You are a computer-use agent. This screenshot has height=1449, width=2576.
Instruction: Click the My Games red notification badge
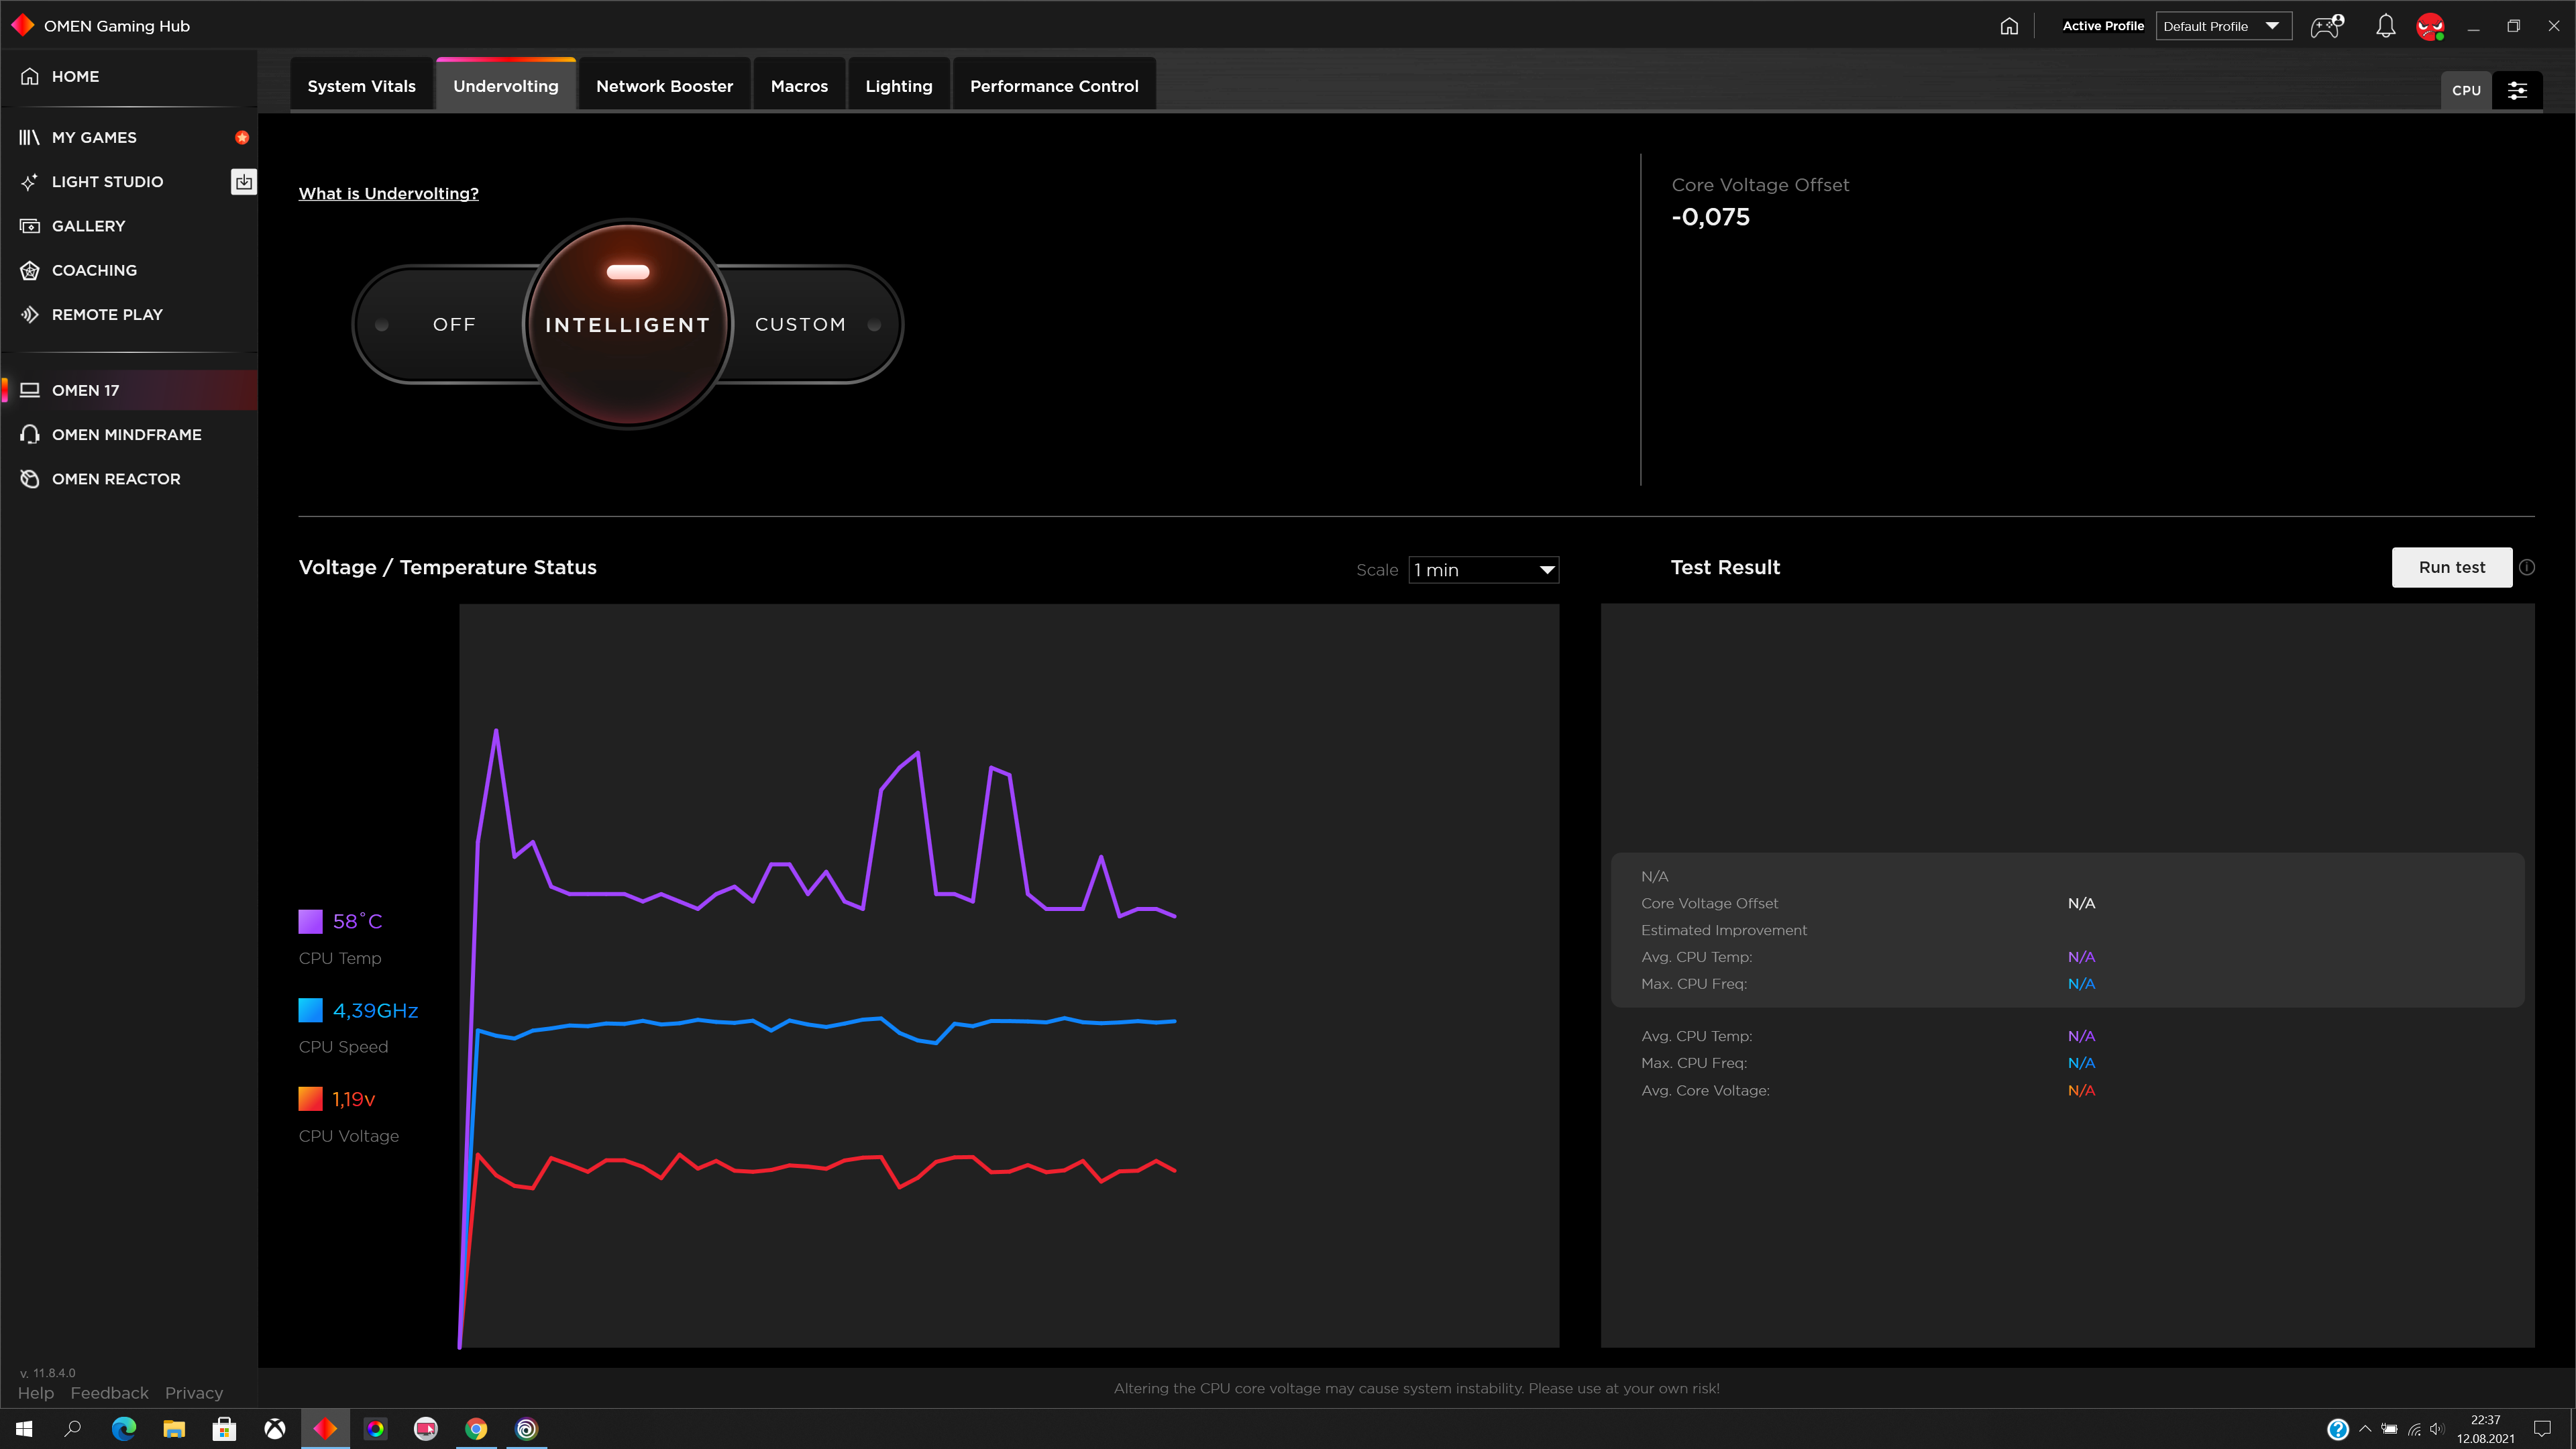click(242, 137)
